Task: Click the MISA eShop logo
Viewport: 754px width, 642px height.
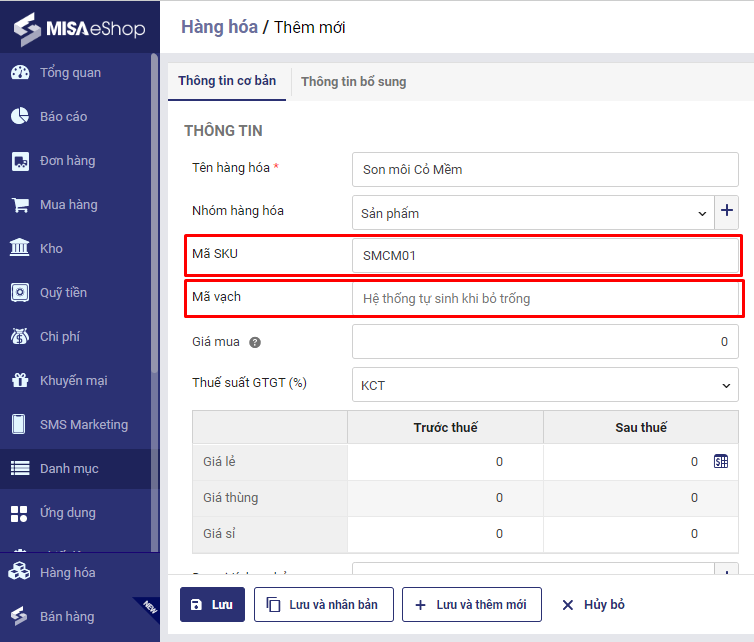Action: point(79,28)
